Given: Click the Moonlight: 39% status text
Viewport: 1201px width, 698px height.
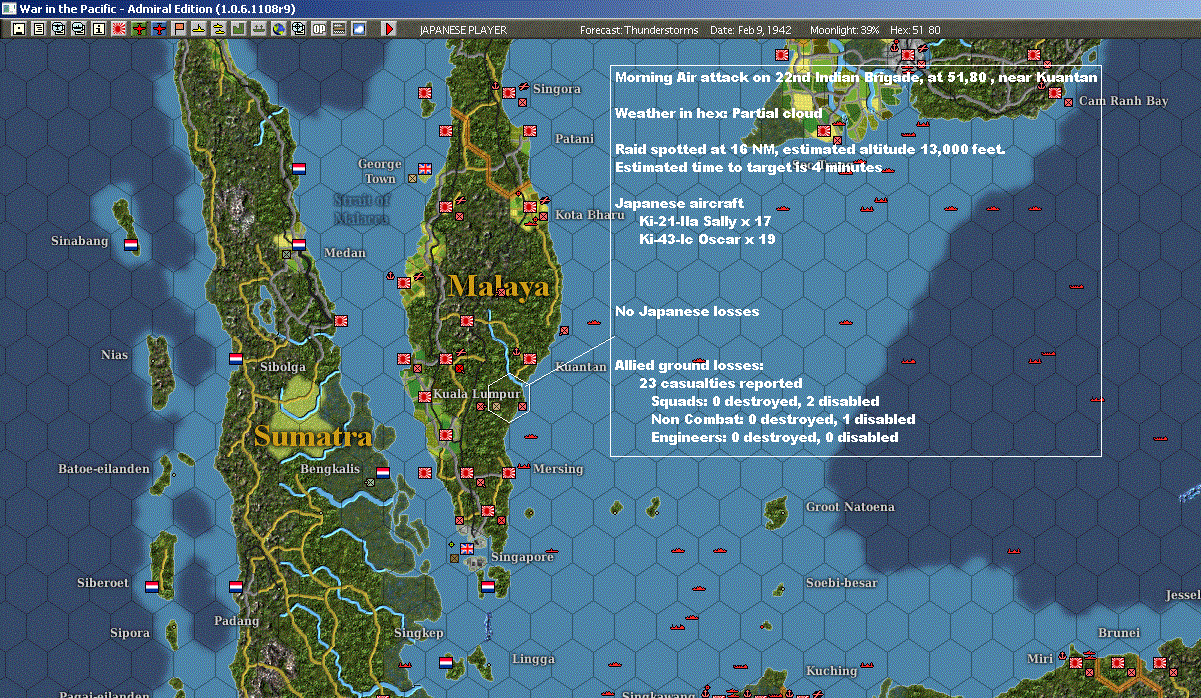Looking at the screenshot, I should (x=846, y=30).
